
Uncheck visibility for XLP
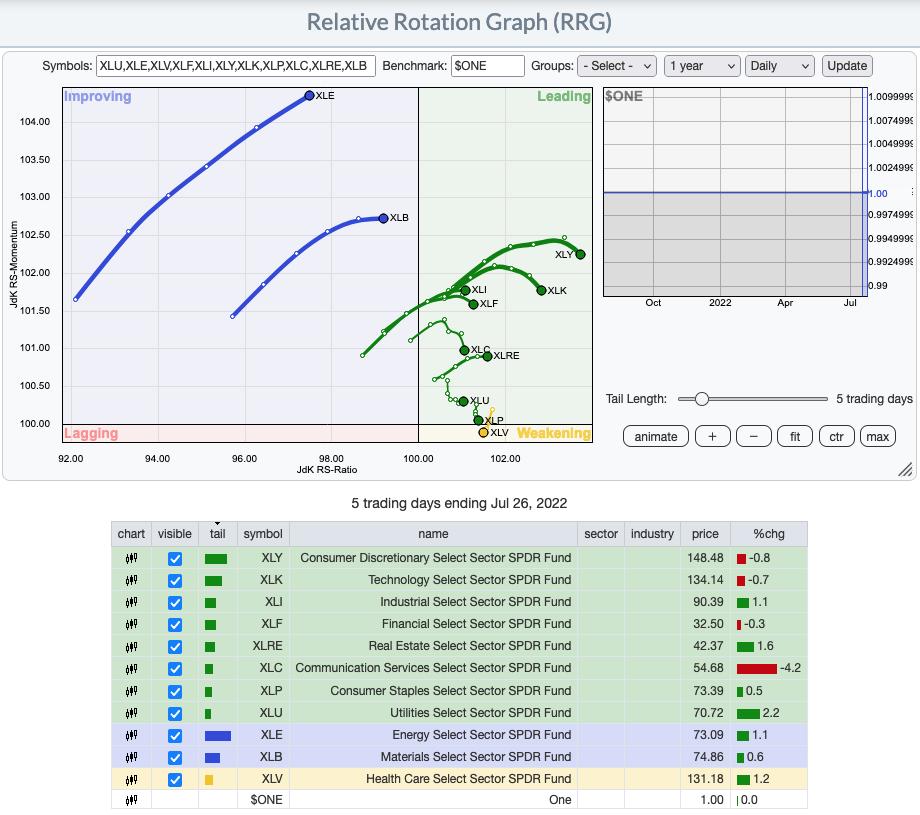pos(175,692)
